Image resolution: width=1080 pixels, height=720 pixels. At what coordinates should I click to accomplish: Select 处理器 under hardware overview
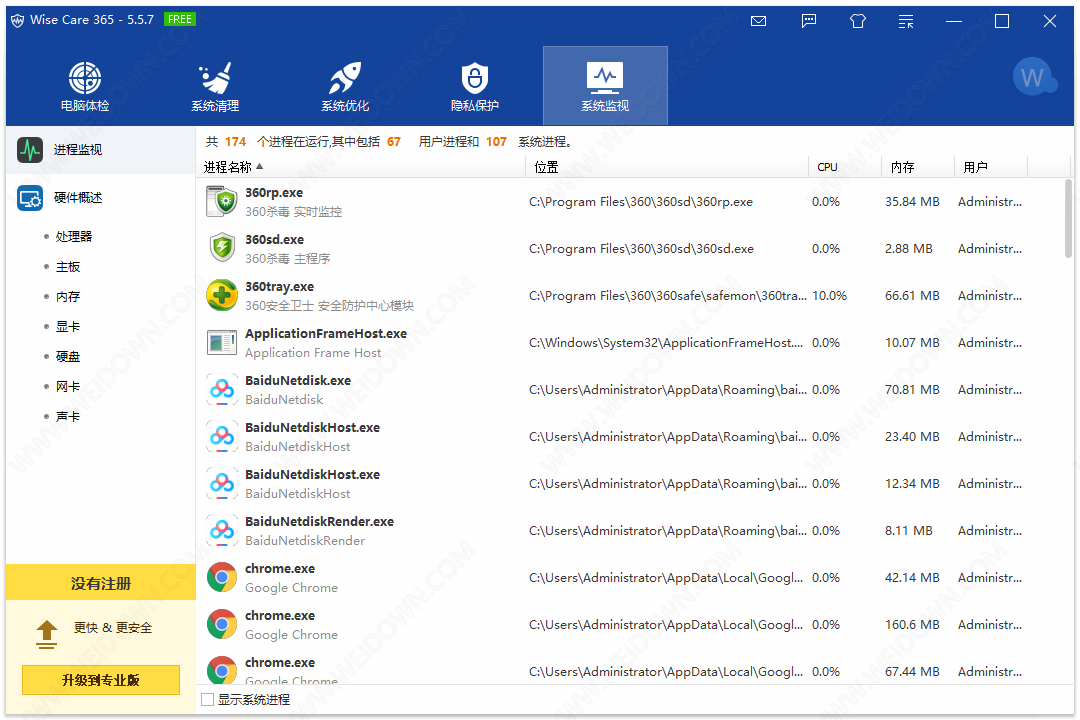tap(74, 237)
